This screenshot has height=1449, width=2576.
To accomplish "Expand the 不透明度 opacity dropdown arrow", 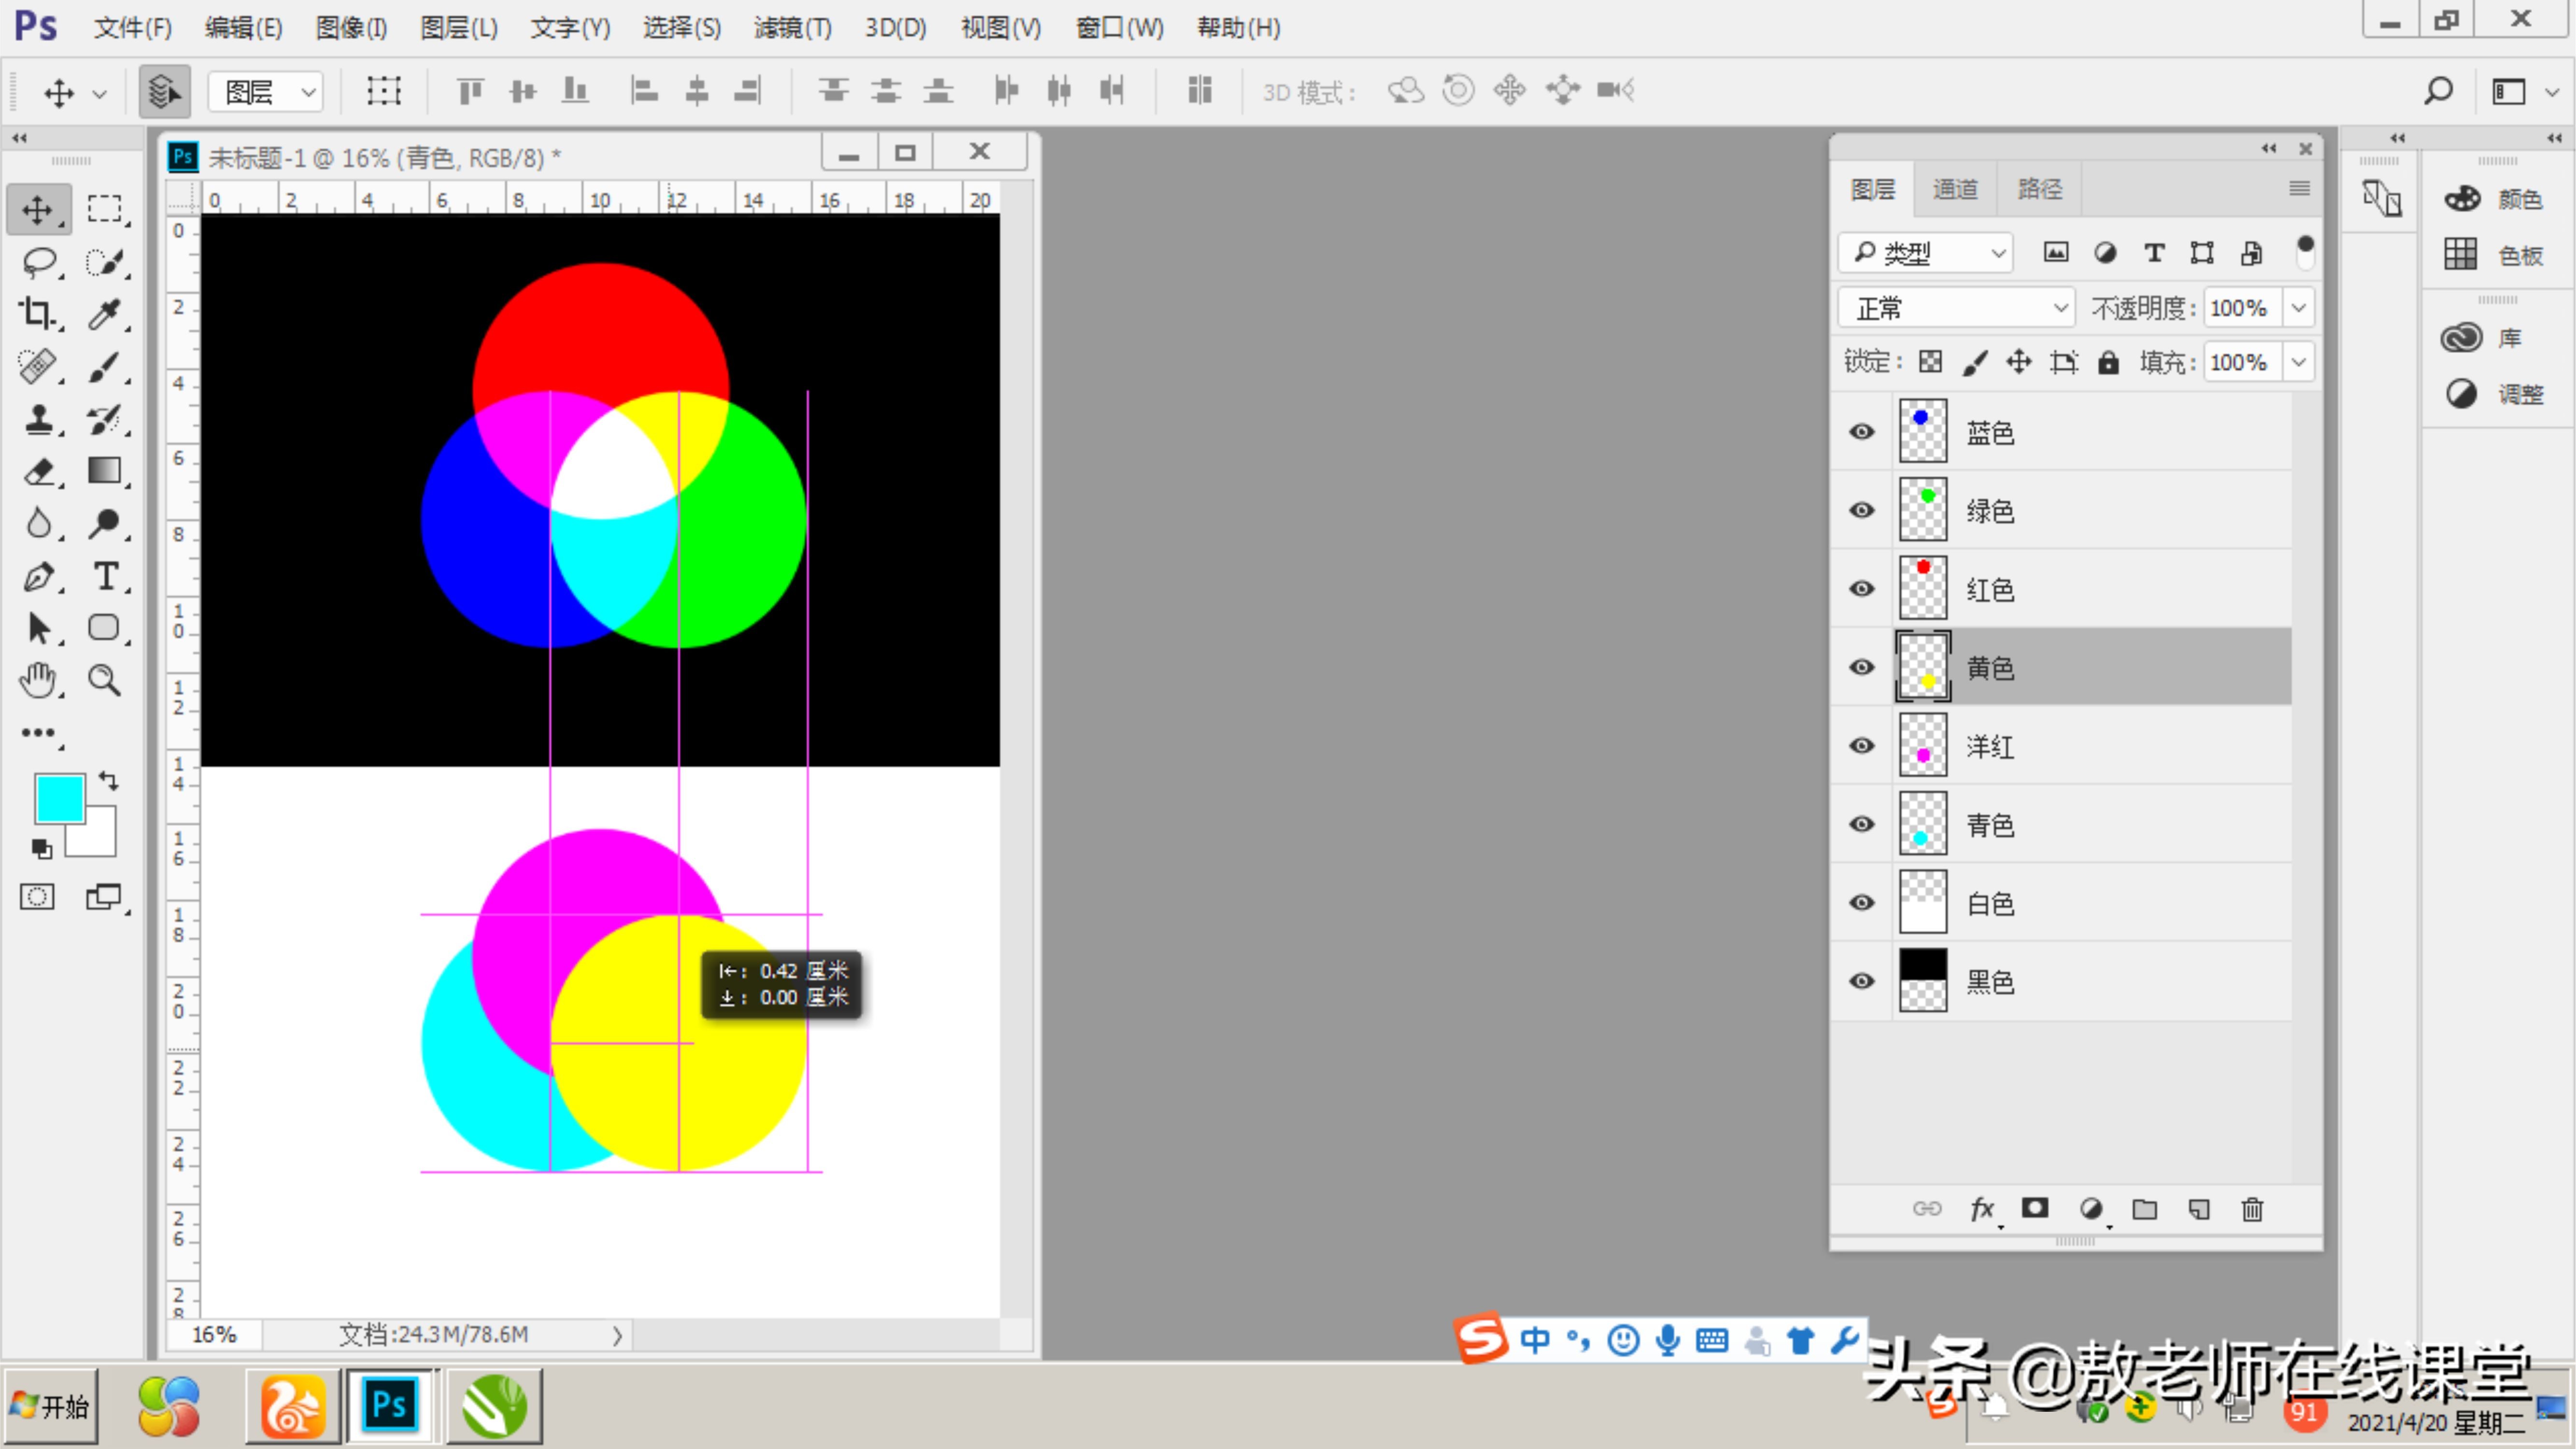I will click(2299, 308).
